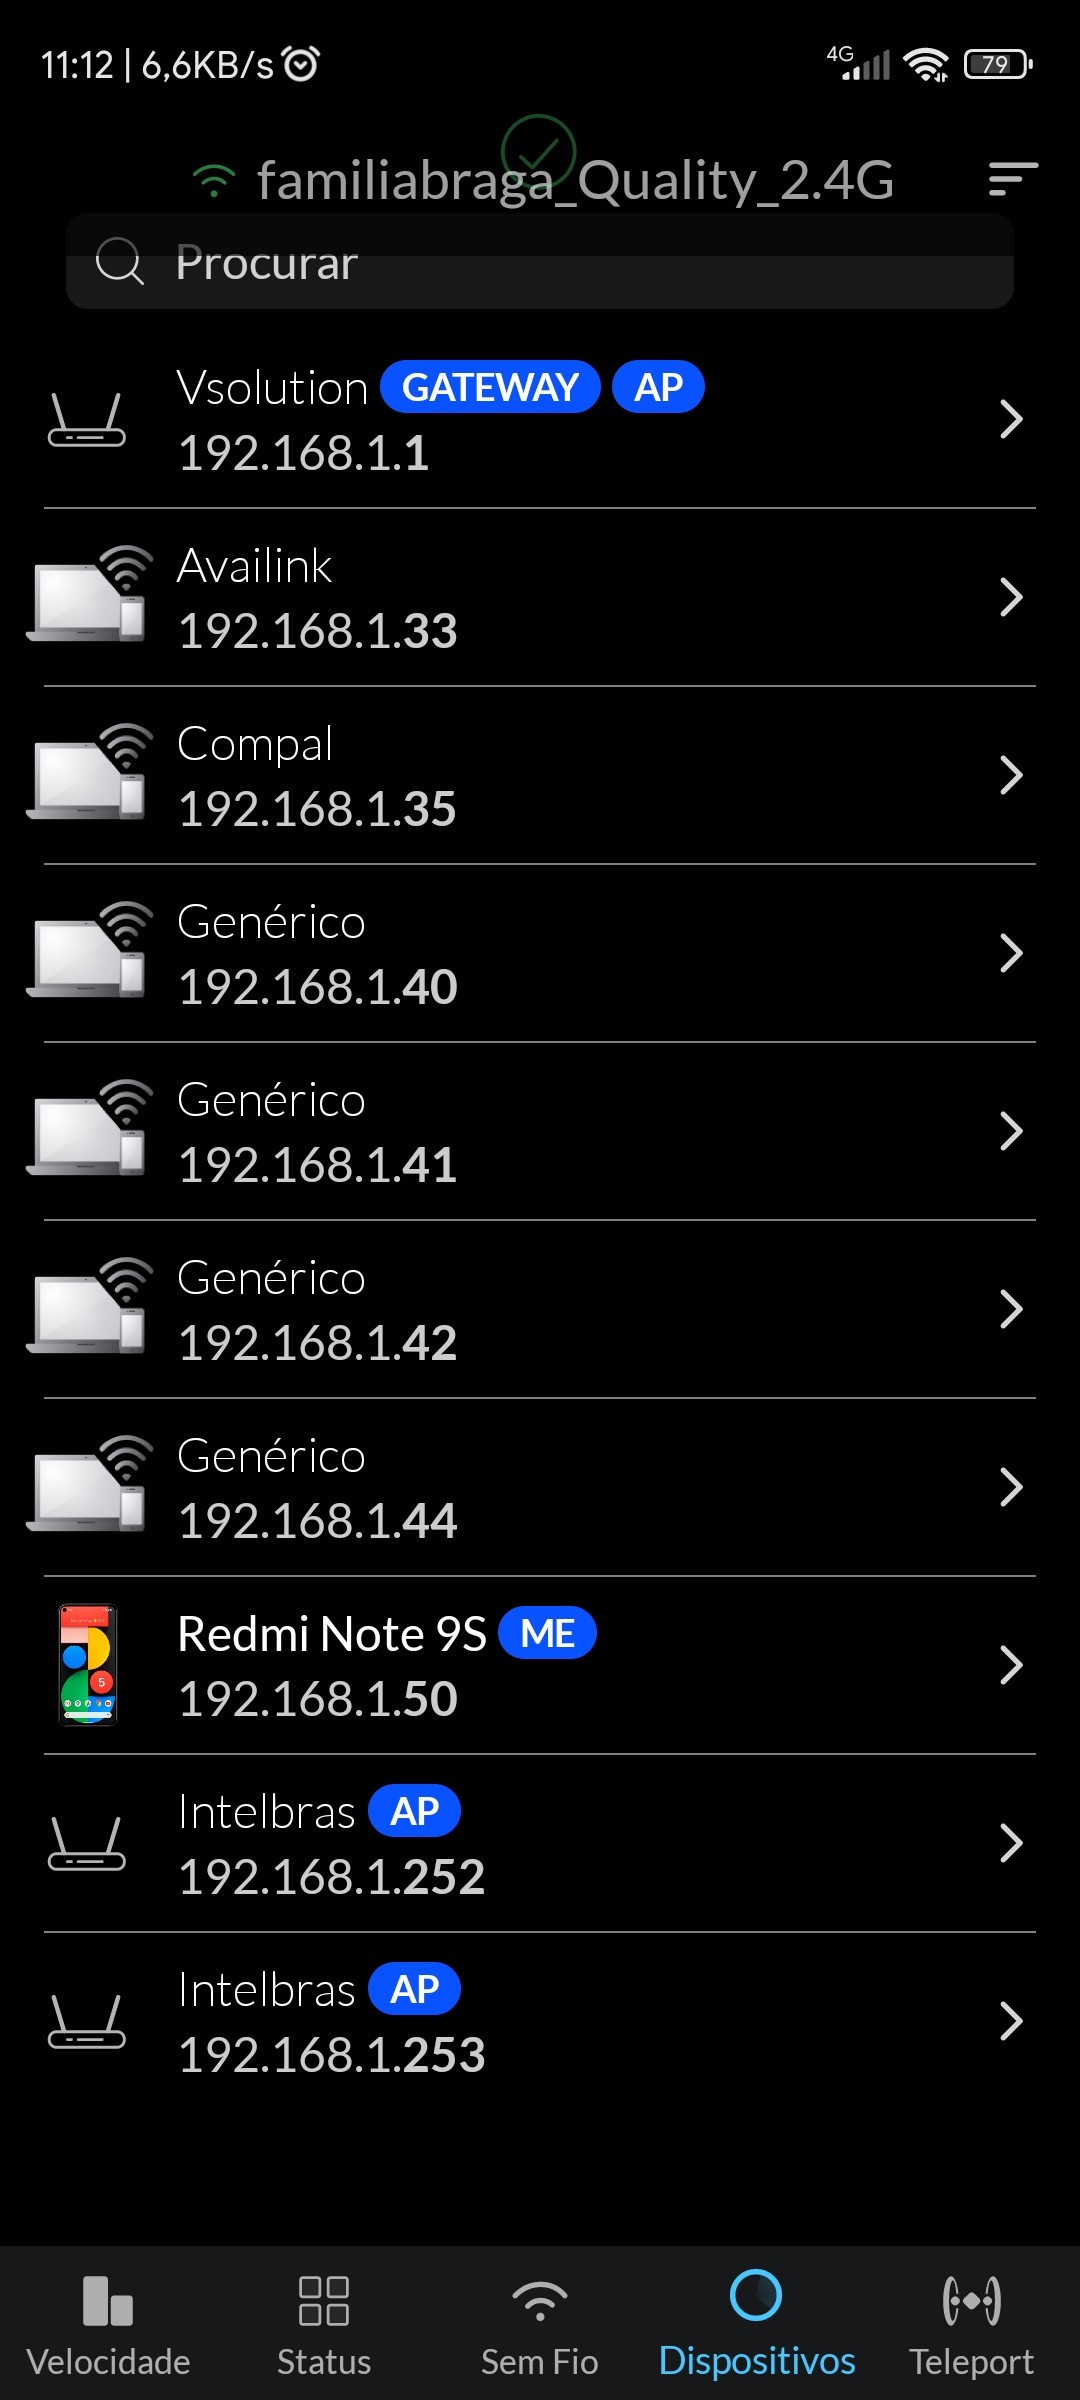
Task: Tap the Vsolution router icon
Action: click(87, 420)
